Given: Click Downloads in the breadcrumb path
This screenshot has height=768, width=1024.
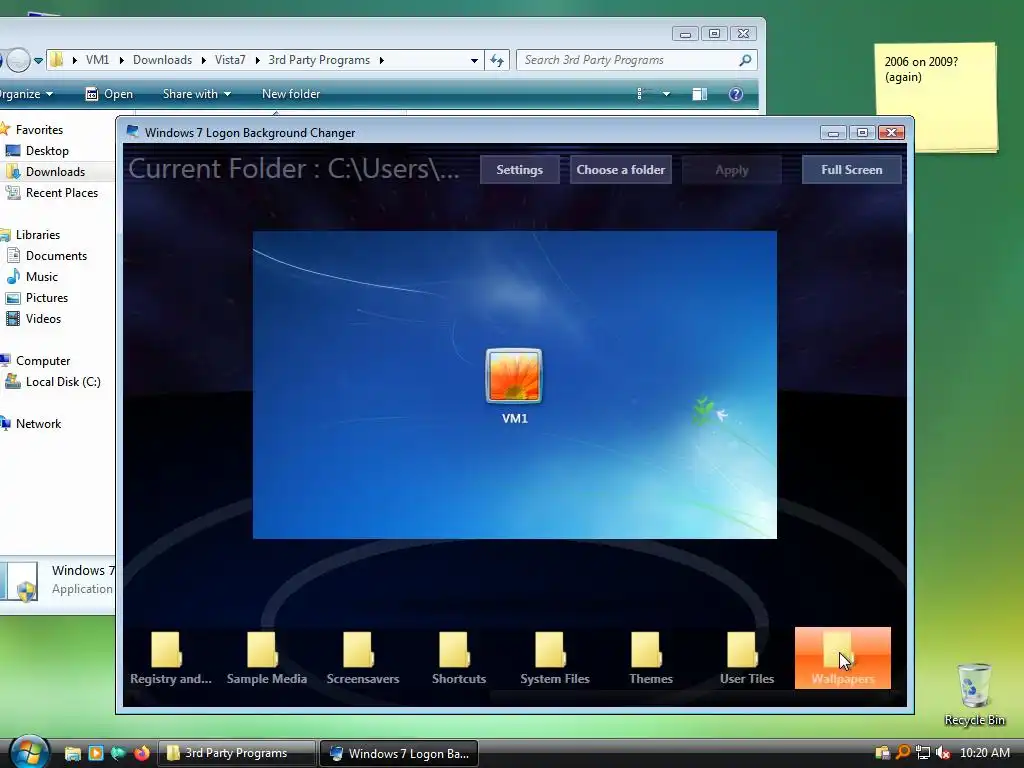Looking at the screenshot, I should tap(162, 60).
